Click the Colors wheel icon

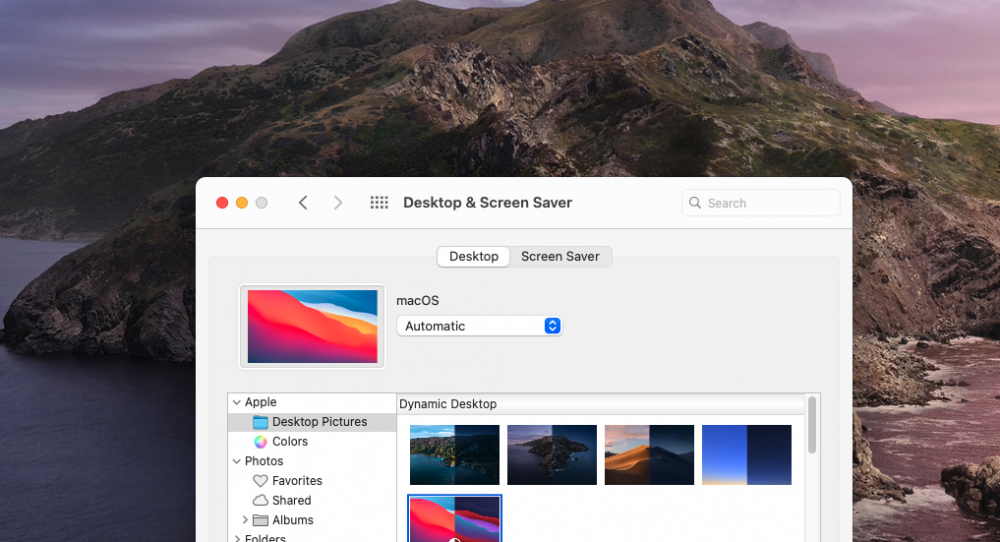[260, 442]
